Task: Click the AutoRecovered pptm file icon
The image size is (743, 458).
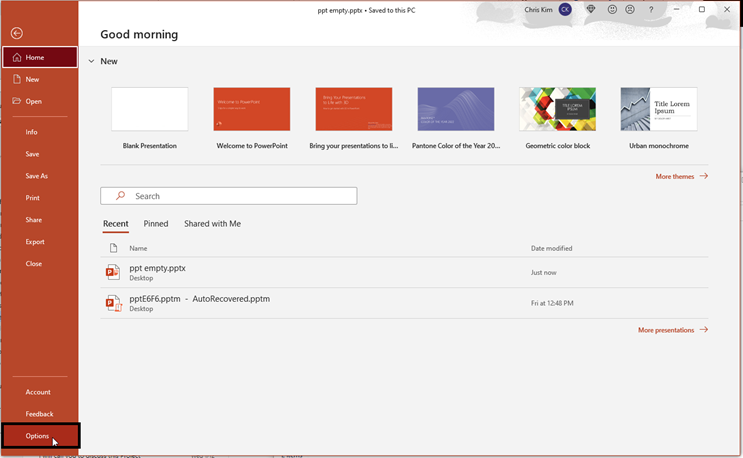Action: (113, 303)
